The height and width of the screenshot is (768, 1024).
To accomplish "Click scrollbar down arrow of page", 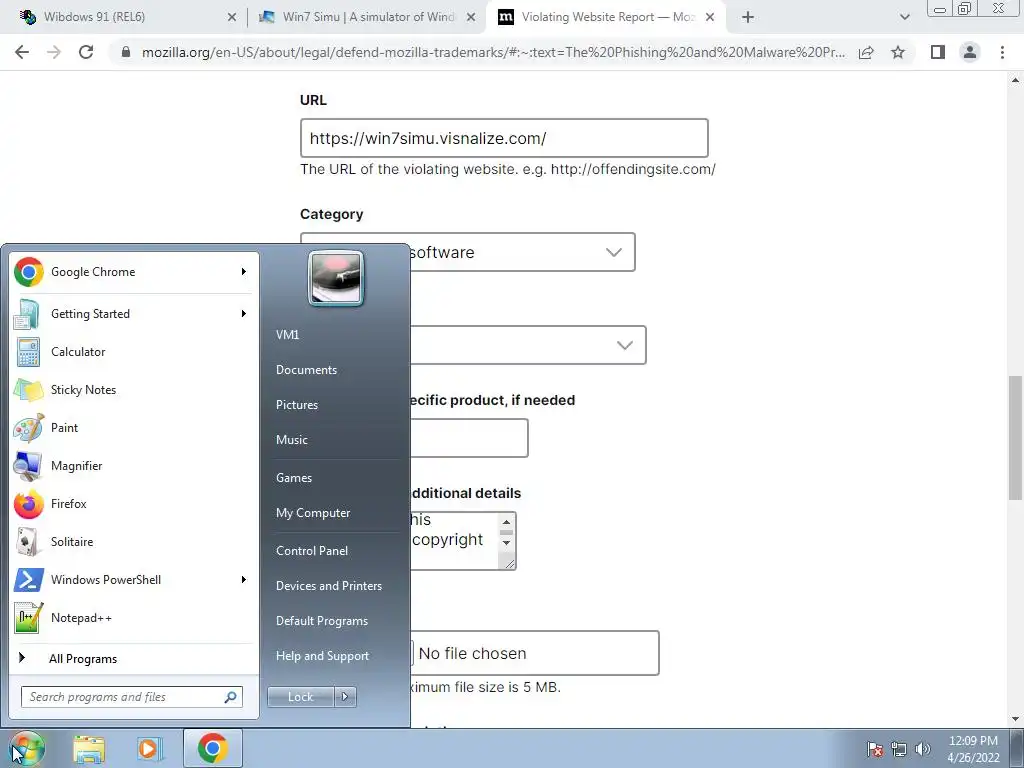I will tap(1016, 720).
